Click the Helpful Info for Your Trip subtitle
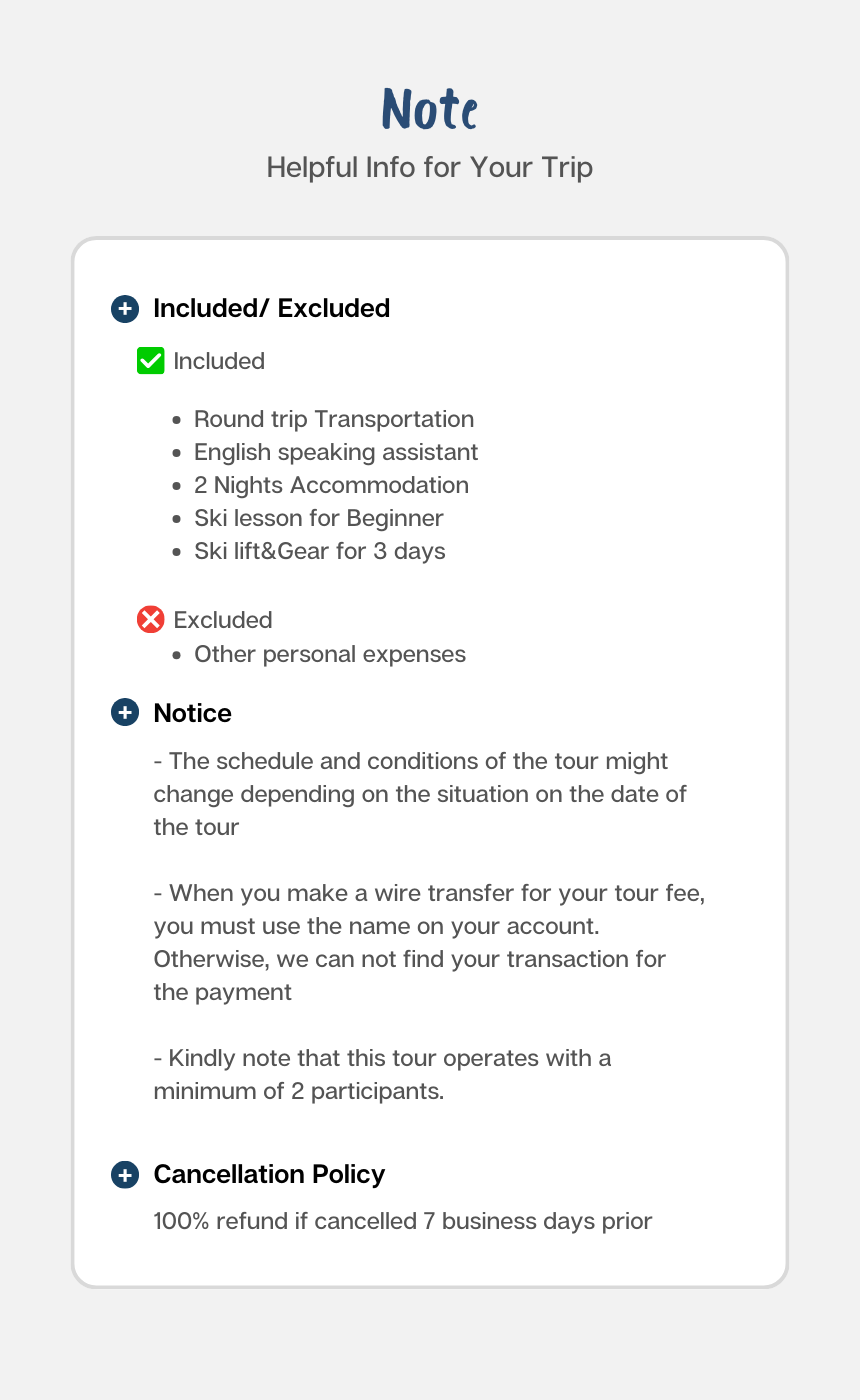 click(430, 167)
